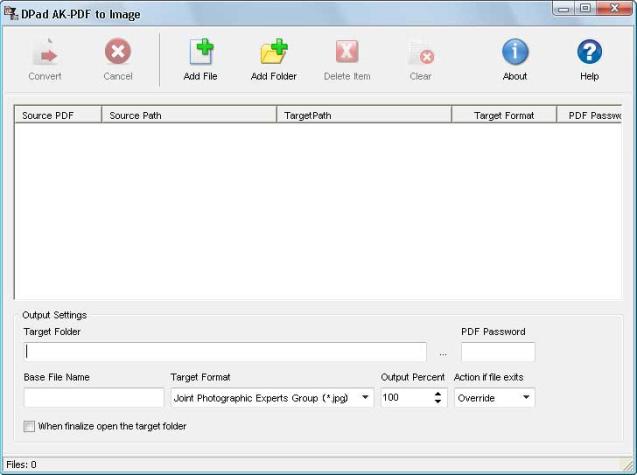637x475 pixels.
Task: Click the Cancel red X icon
Action: click(x=118, y=51)
